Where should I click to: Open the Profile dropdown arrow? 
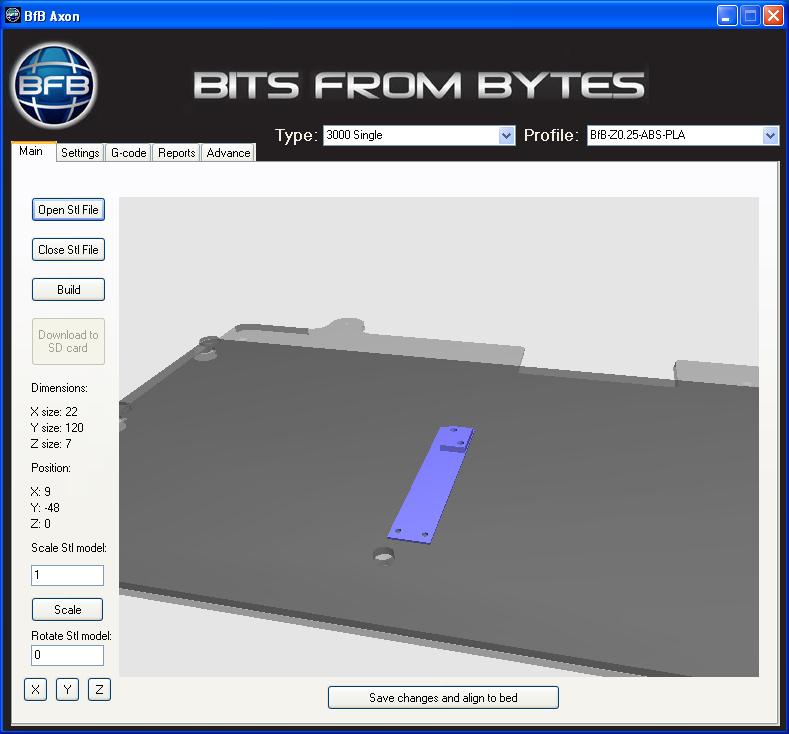[x=770, y=135]
